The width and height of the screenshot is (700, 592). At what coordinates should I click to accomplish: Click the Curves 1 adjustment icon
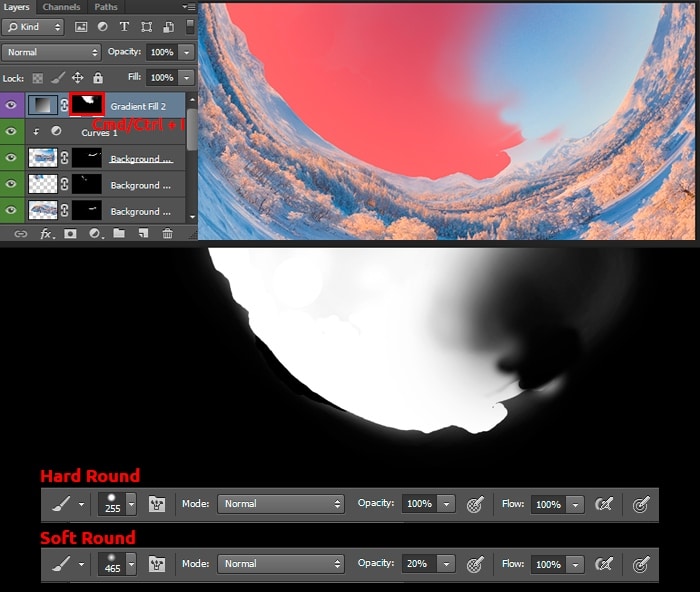56,131
